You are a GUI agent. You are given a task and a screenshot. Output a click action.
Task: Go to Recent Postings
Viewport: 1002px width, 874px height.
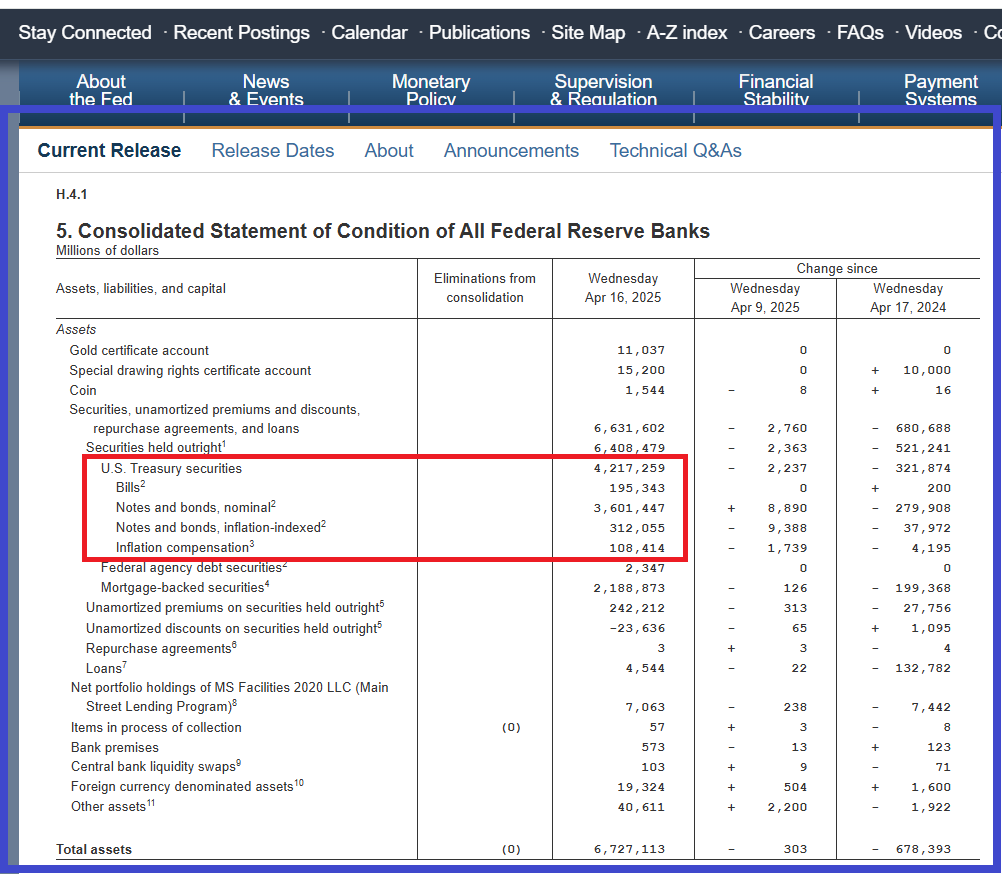point(241,33)
